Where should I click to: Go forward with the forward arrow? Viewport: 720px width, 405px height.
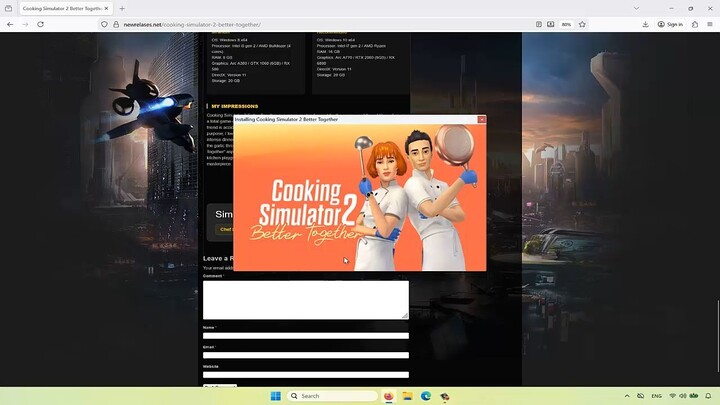pyautogui.click(x=25, y=24)
